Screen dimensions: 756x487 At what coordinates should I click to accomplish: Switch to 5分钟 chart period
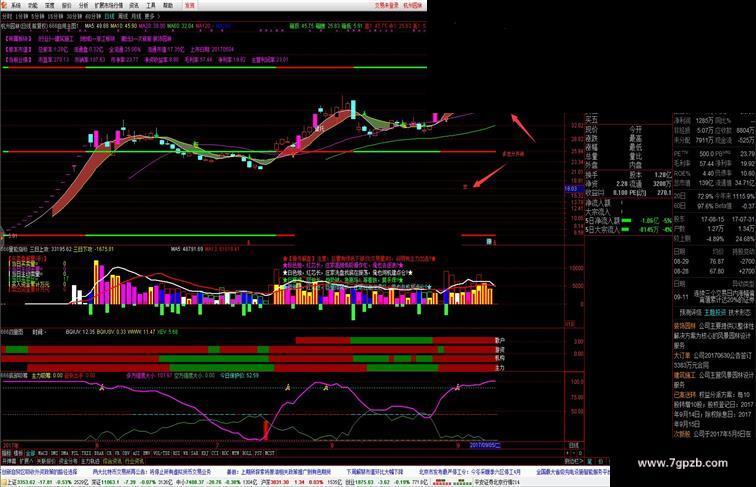click(x=37, y=16)
